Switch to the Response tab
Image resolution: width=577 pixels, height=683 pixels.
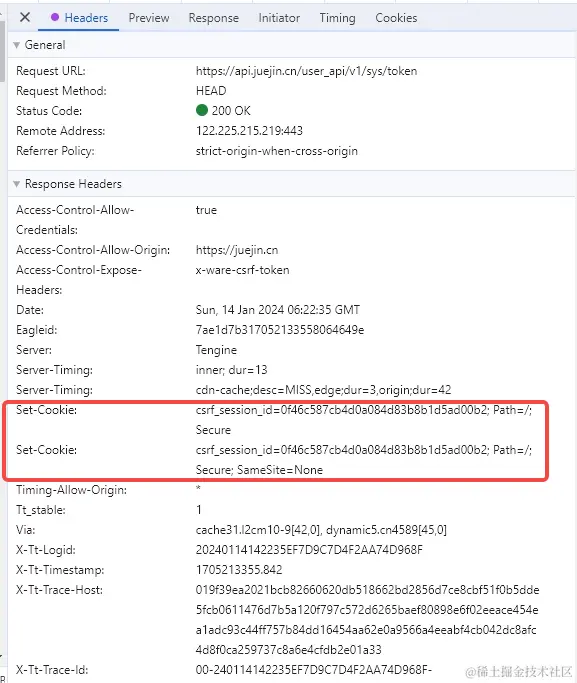coord(213,18)
